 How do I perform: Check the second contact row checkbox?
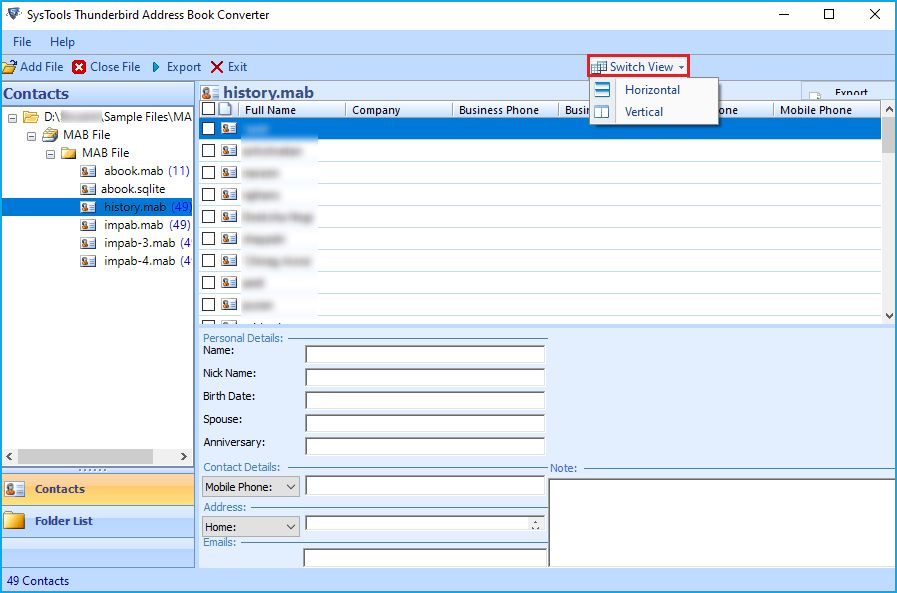pos(208,150)
